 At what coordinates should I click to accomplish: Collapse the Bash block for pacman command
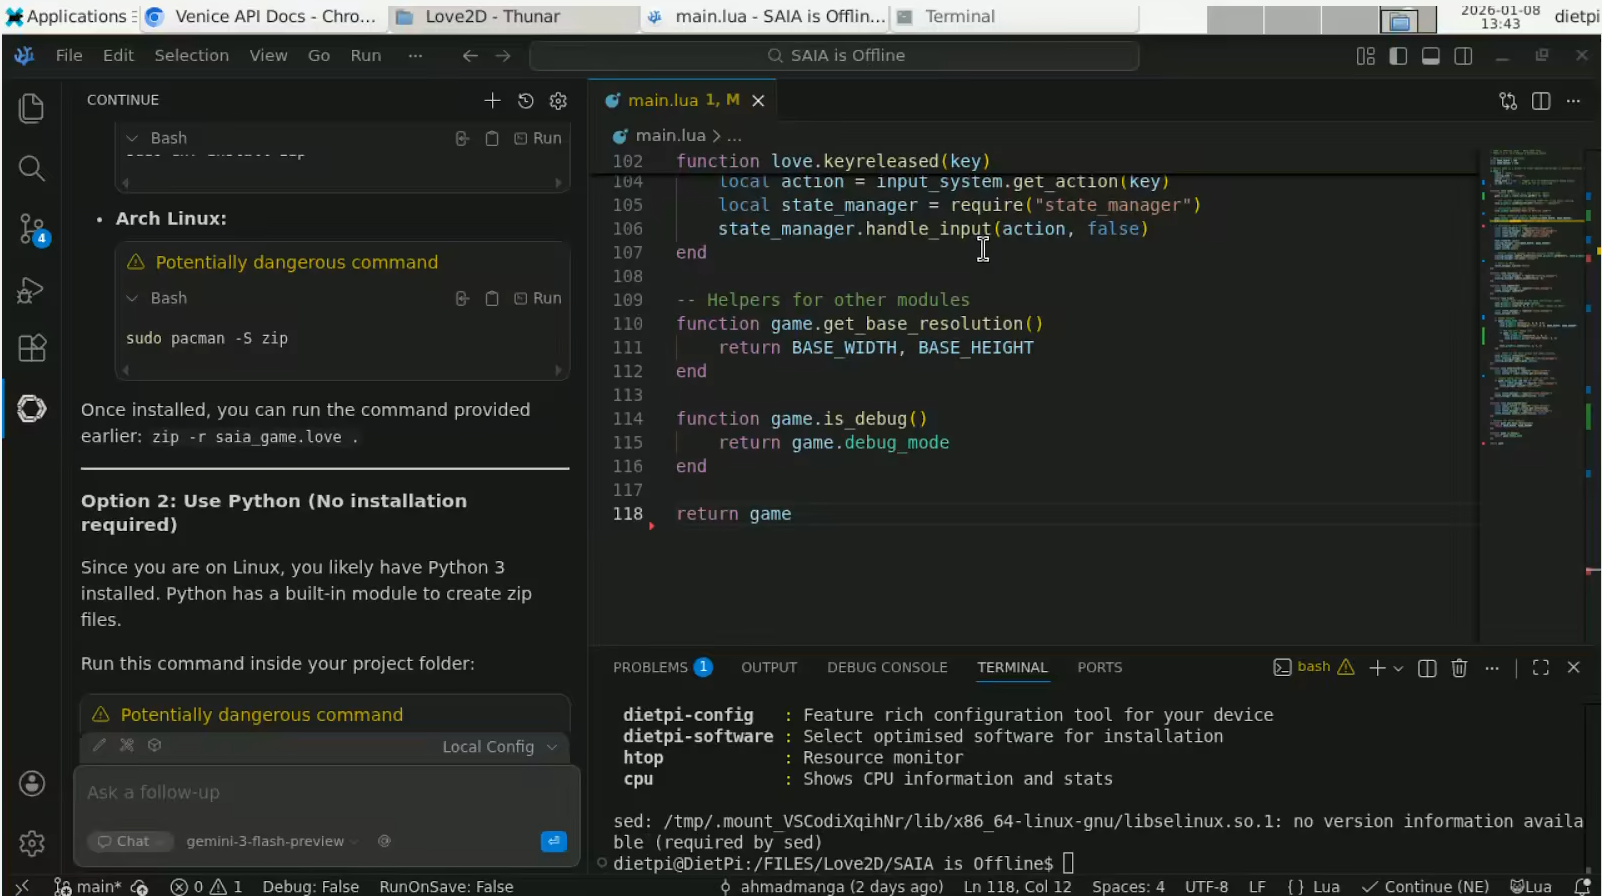[x=132, y=298]
